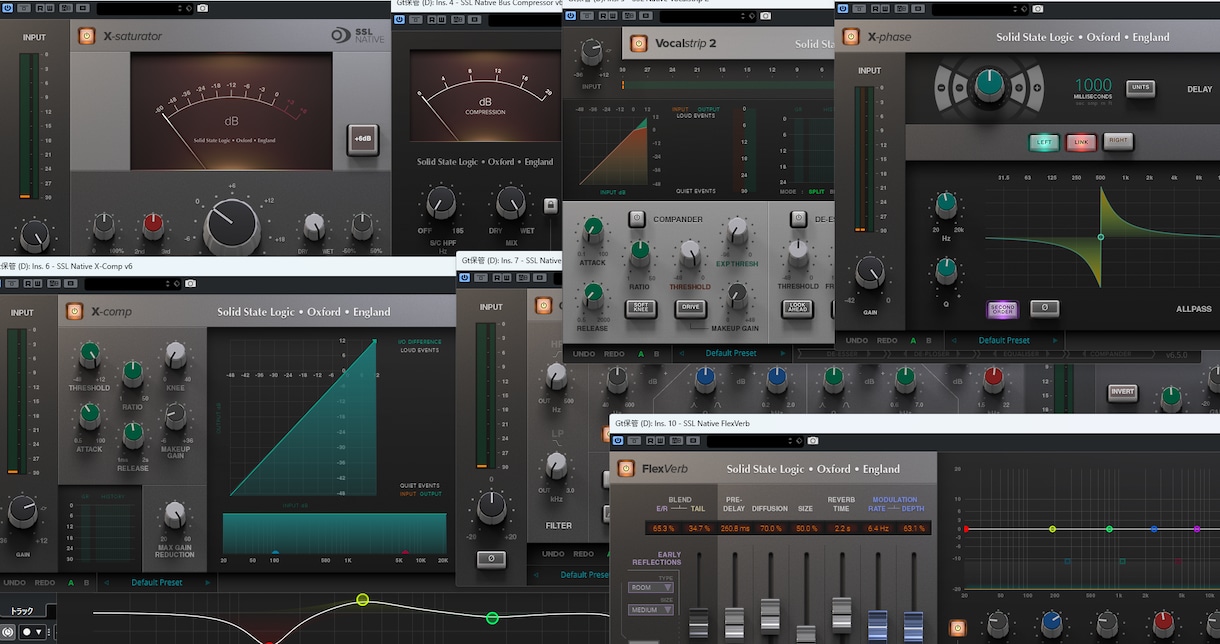This screenshot has width=1220, height=644.
Task: Click the DRIVE button in Vocalstrip compander
Action: click(691, 308)
